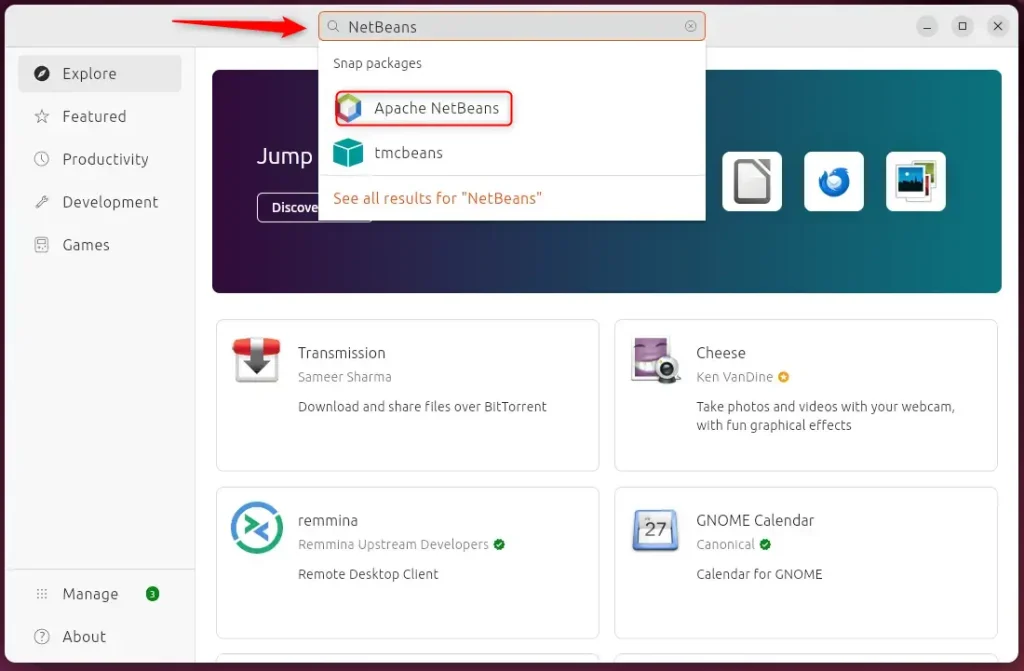This screenshot has width=1024, height=671.
Task: Open the GNOME Calendar app card
Action: point(806,563)
